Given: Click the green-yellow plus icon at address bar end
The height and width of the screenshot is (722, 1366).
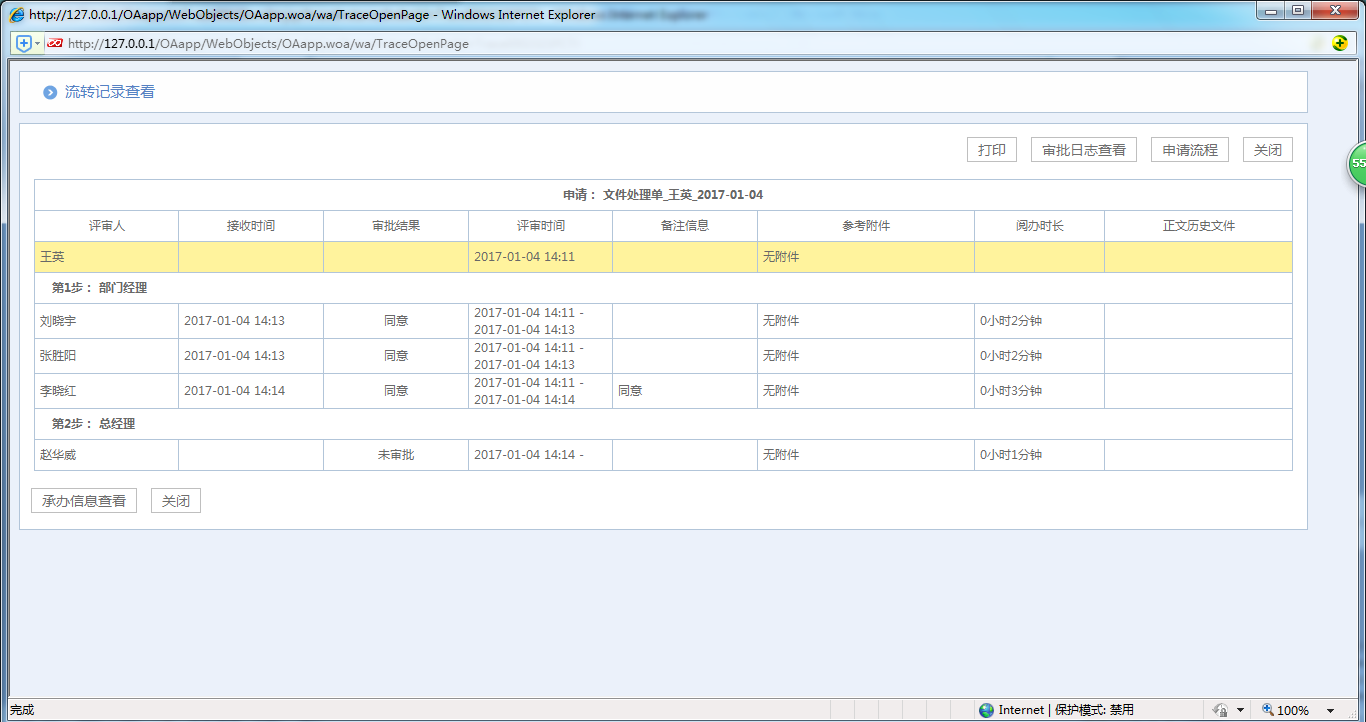Looking at the screenshot, I should tap(1340, 43).
